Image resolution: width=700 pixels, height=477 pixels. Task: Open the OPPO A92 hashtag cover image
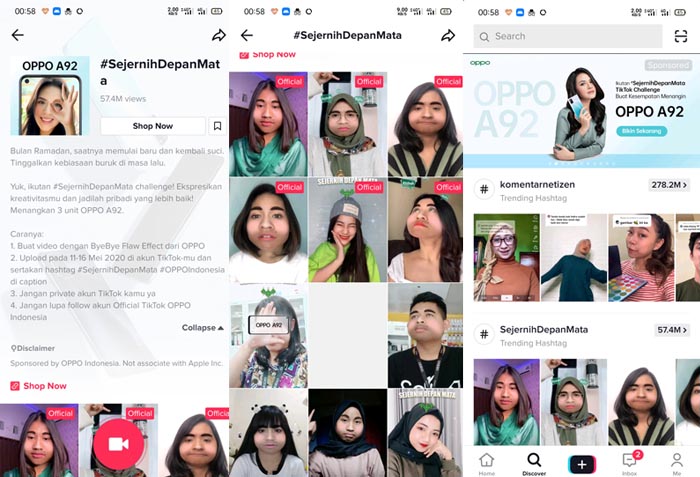point(50,96)
